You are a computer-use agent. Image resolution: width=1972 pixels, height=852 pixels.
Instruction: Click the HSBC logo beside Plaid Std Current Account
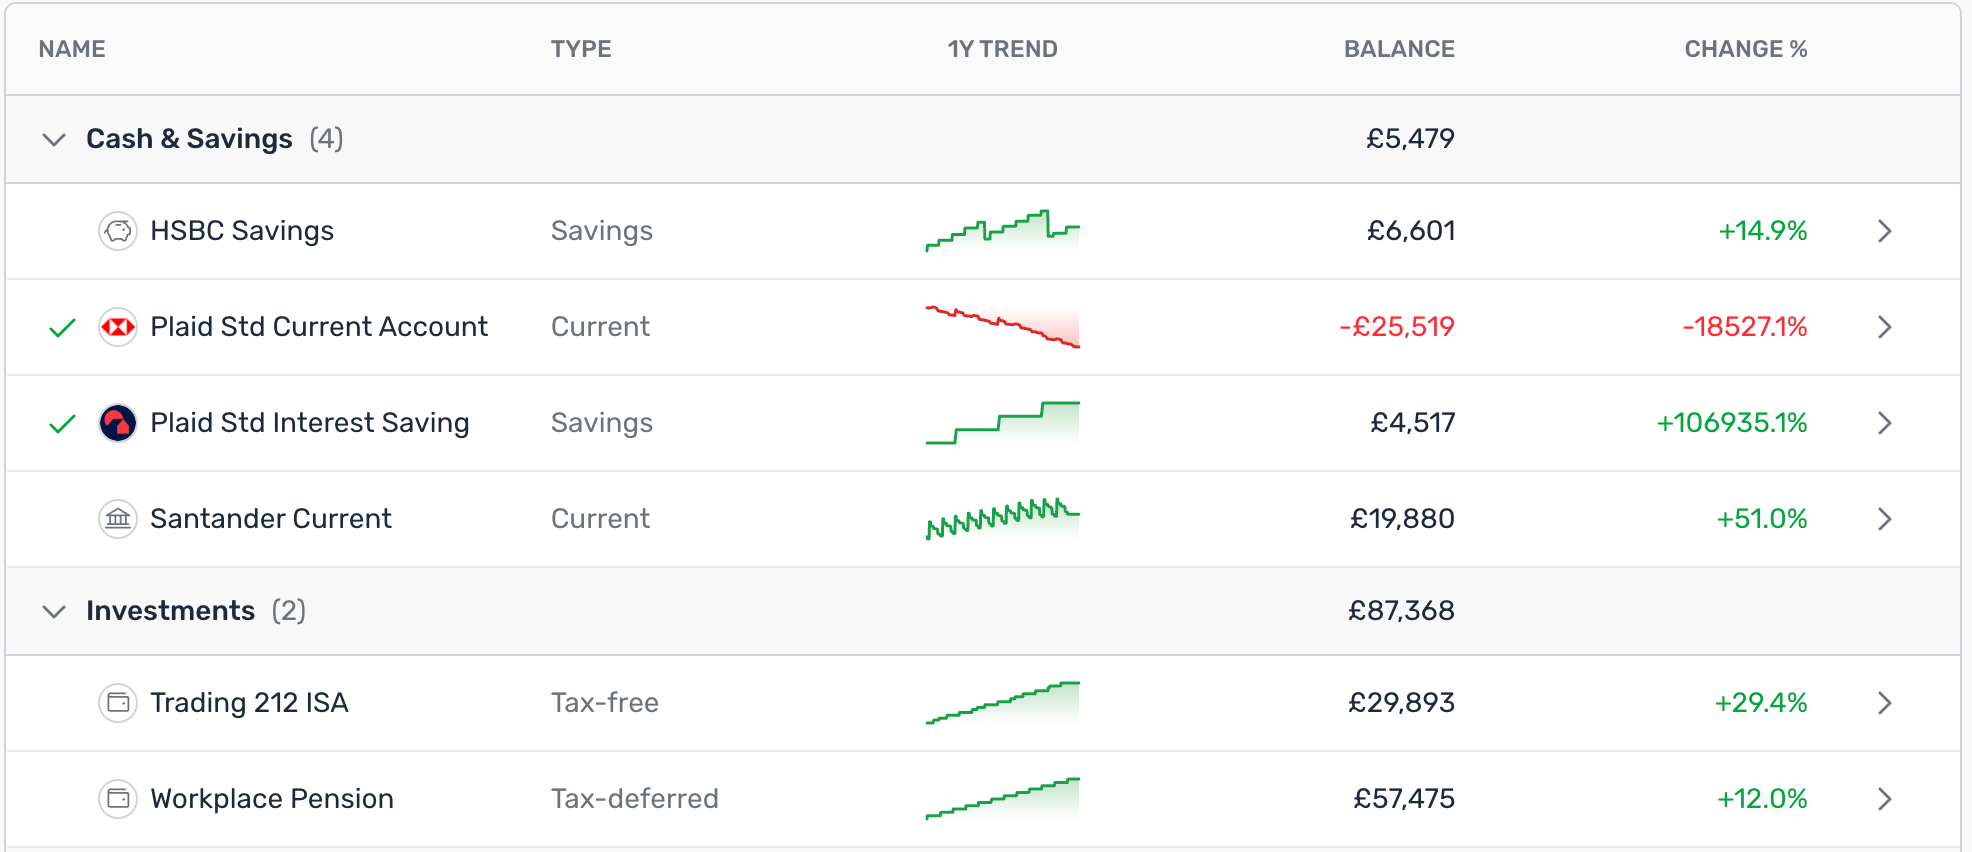pyautogui.click(x=118, y=326)
